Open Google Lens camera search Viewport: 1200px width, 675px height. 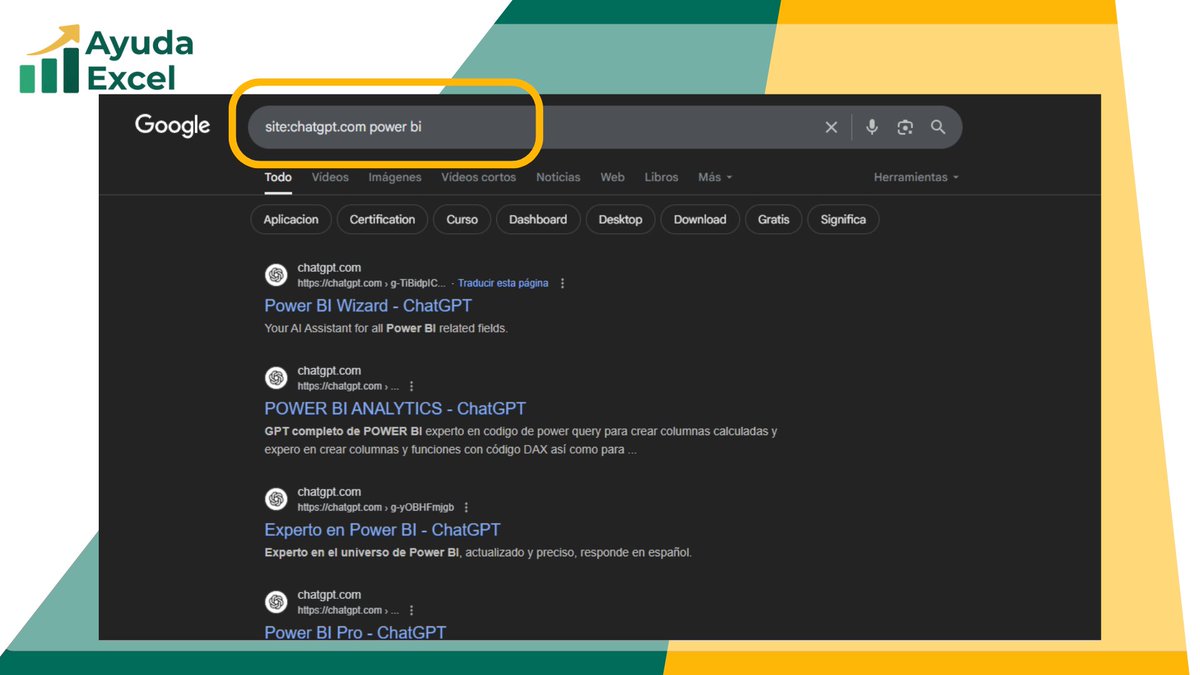click(905, 127)
